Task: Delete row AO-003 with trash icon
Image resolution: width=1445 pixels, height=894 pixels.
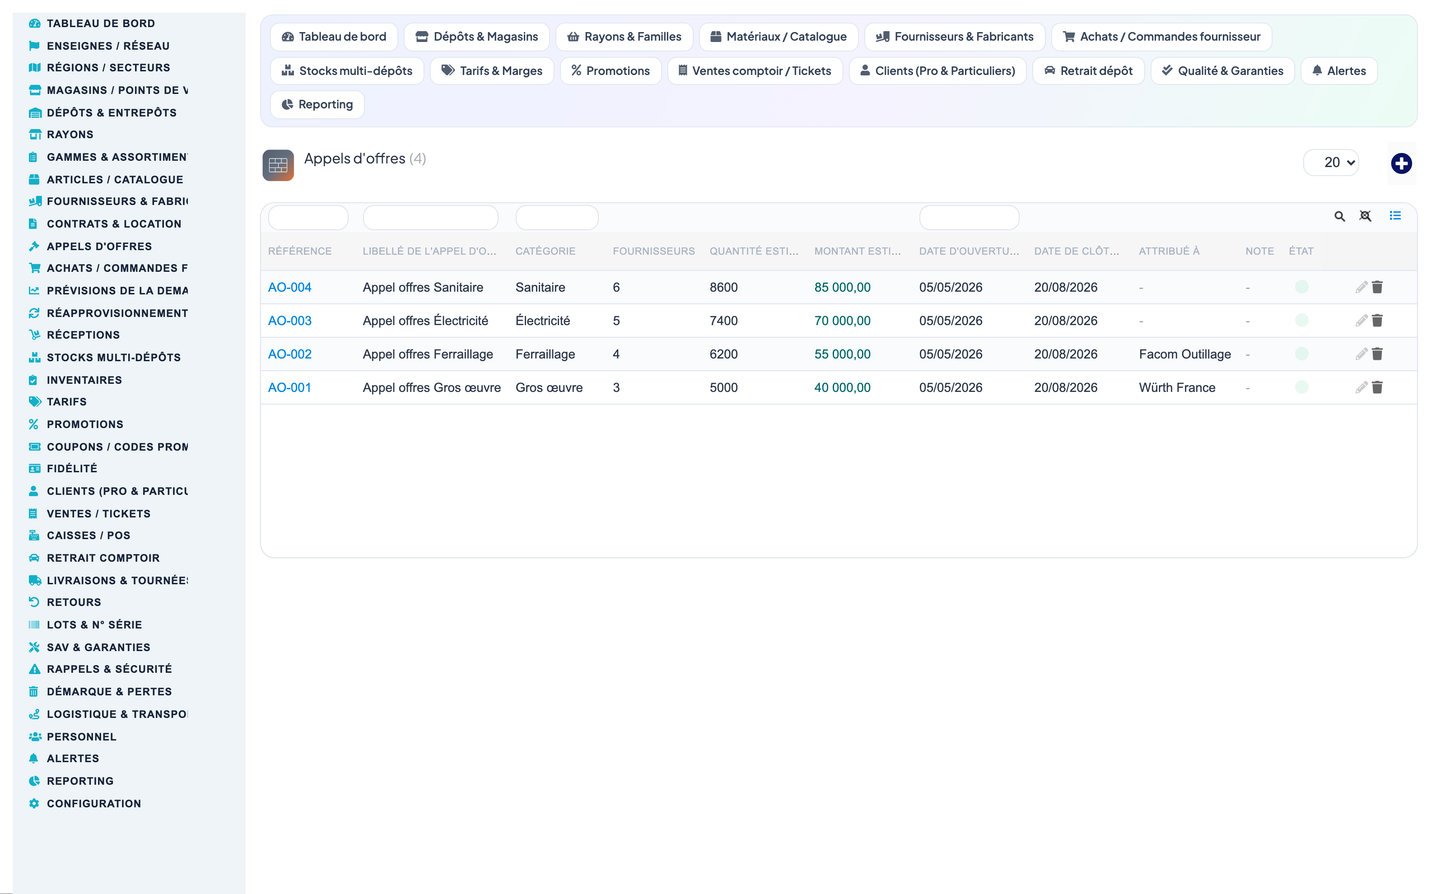Action: click(1377, 321)
